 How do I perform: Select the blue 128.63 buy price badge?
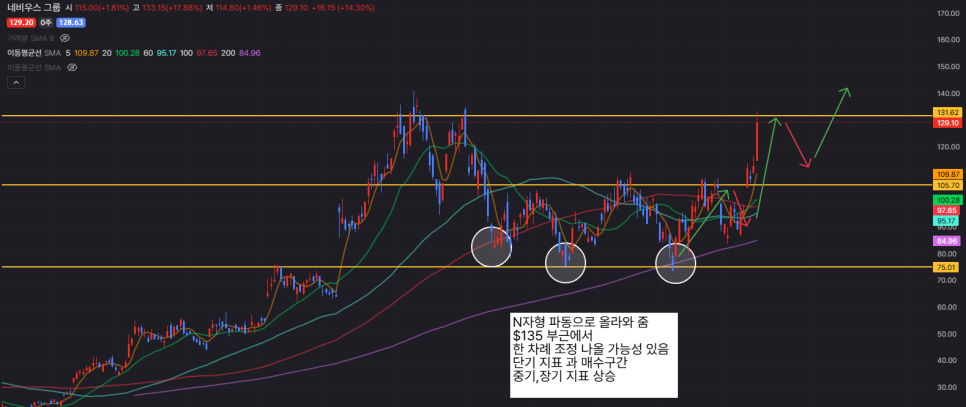click(70, 23)
